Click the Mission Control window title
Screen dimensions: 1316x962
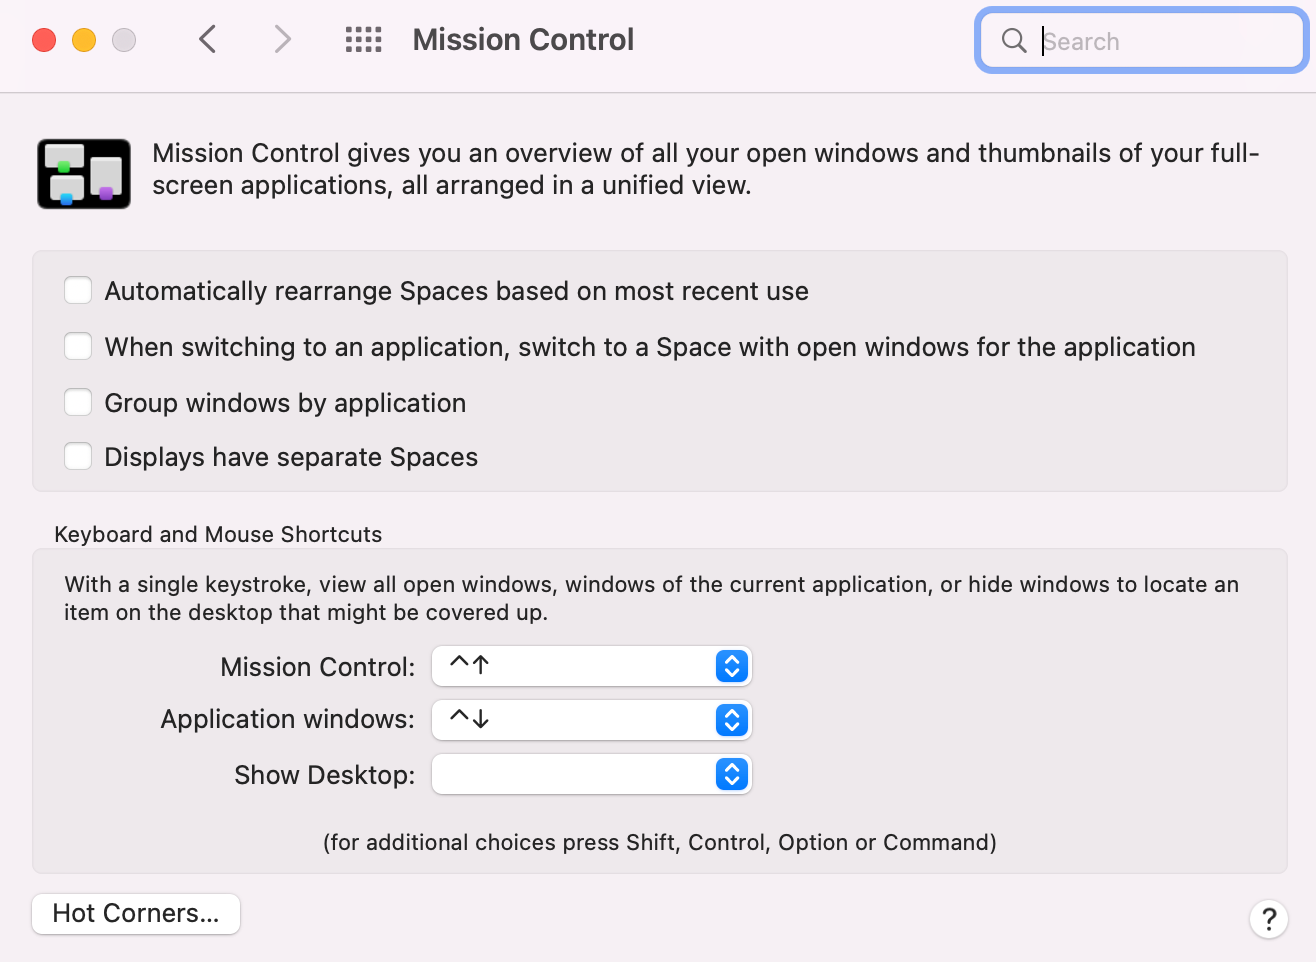[523, 40]
